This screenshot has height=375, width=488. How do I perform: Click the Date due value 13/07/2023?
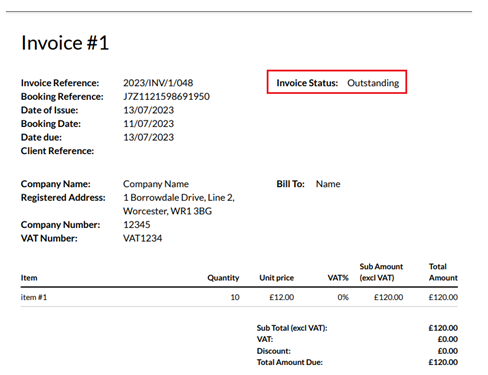tap(149, 137)
